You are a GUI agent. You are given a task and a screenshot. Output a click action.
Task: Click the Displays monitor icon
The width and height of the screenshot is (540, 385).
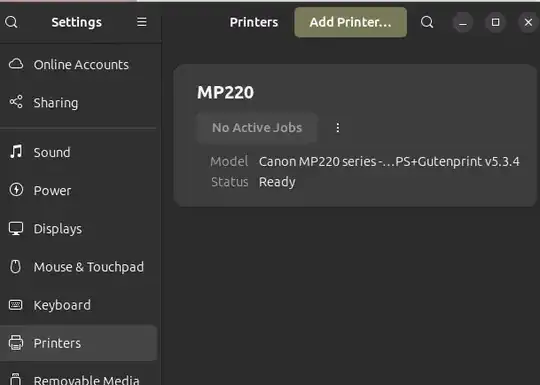pos(16,228)
